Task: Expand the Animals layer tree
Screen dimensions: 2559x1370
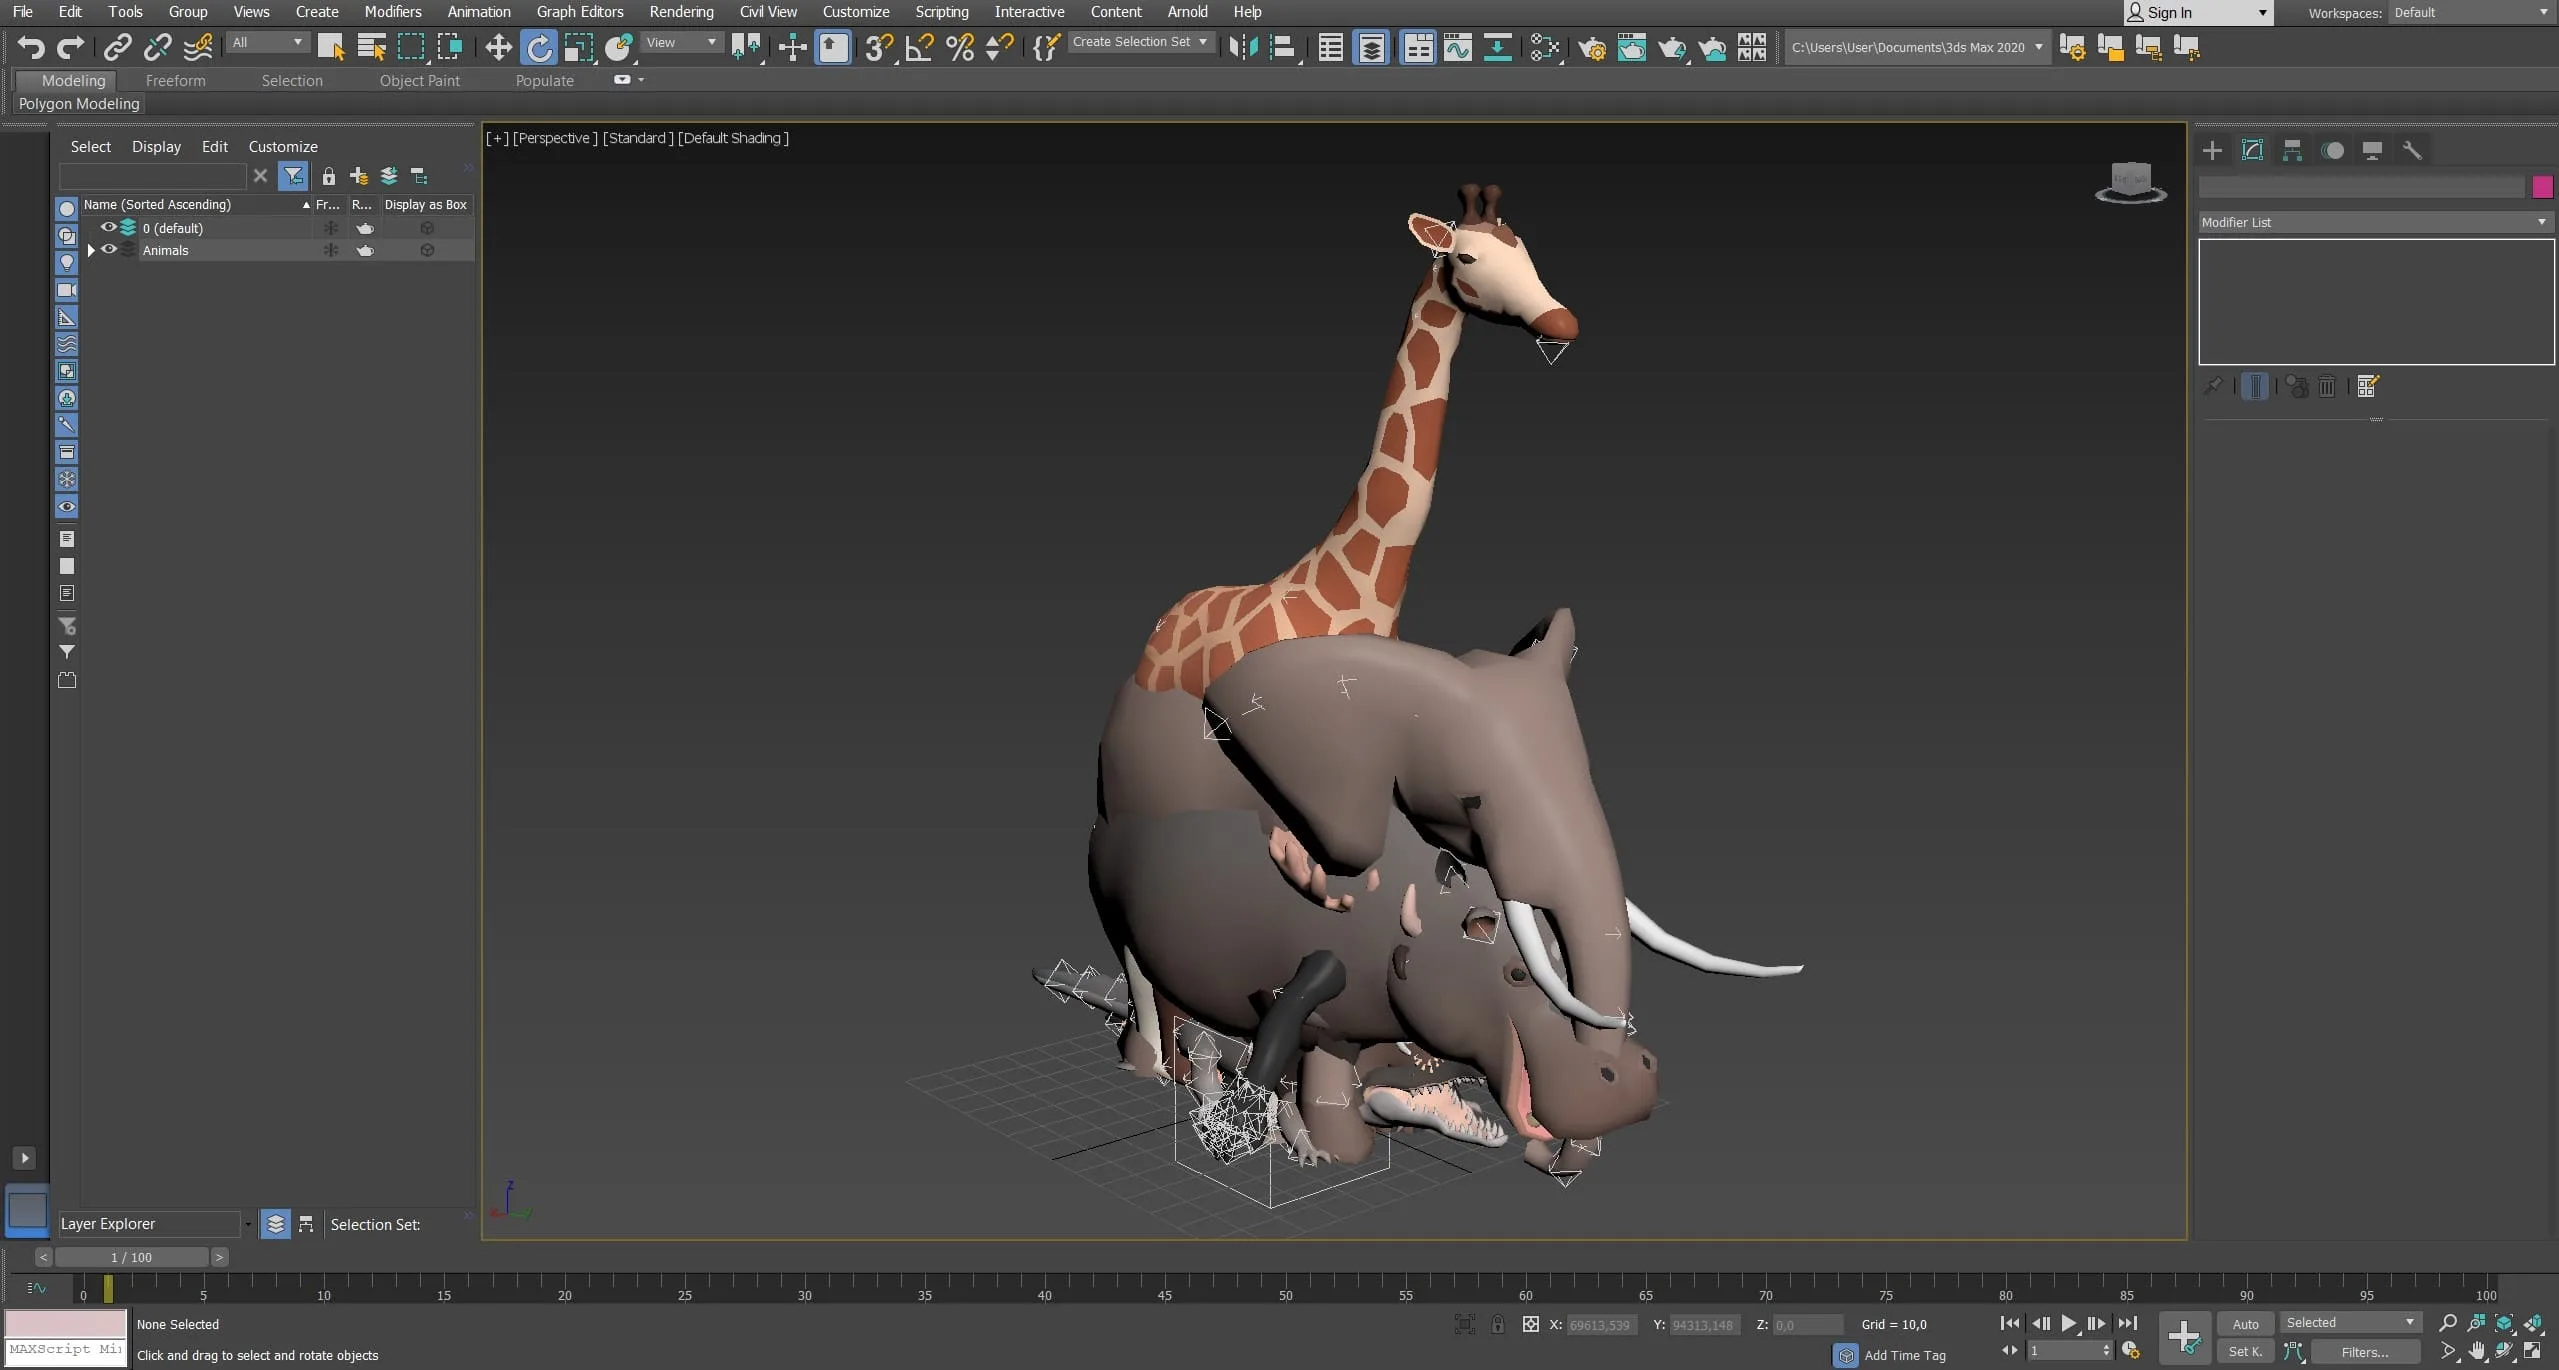Action: click(x=91, y=251)
